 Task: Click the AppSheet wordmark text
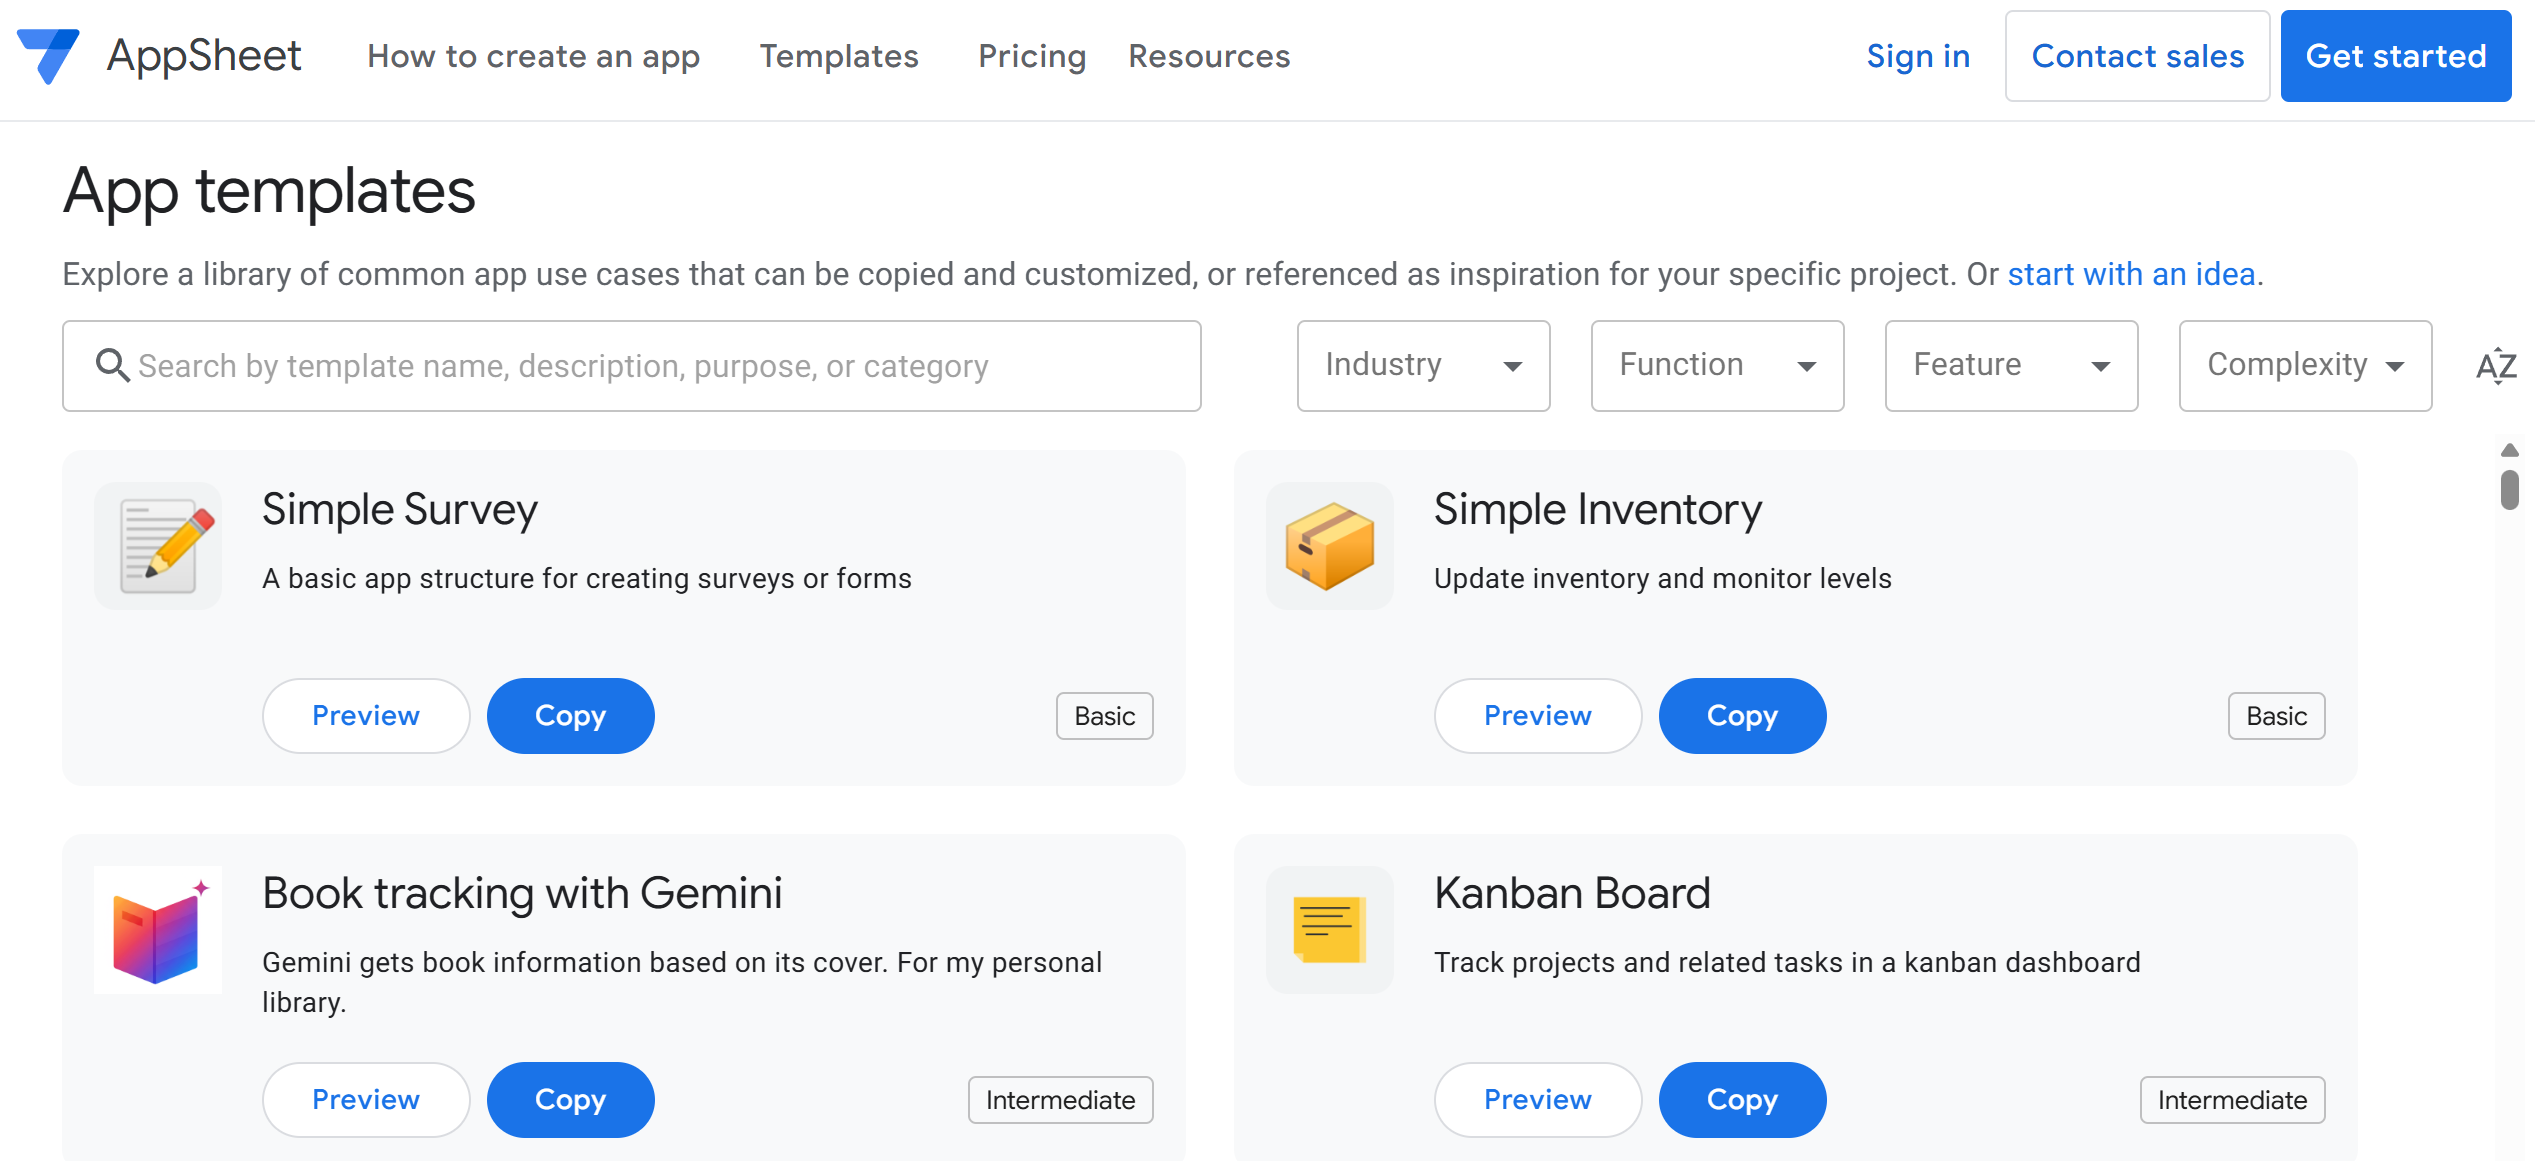[204, 56]
